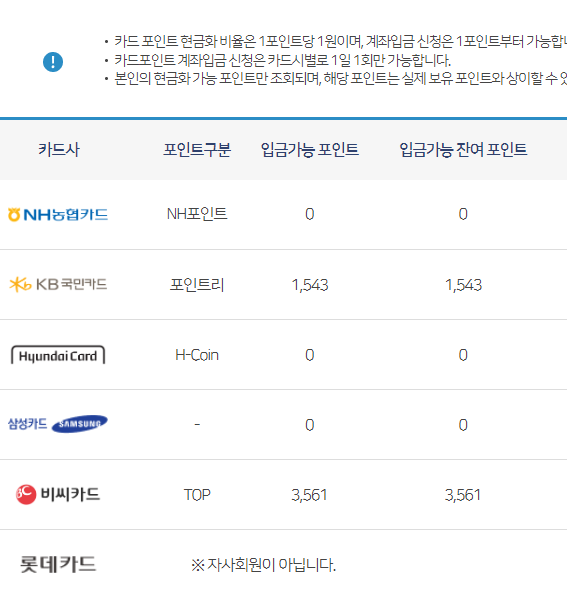Image resolution: width=567 pixels, height=597 pixels.
Task: Click KB국민카드 잔여 포인트 value 1,543
Action: click(x=463, y=285)
